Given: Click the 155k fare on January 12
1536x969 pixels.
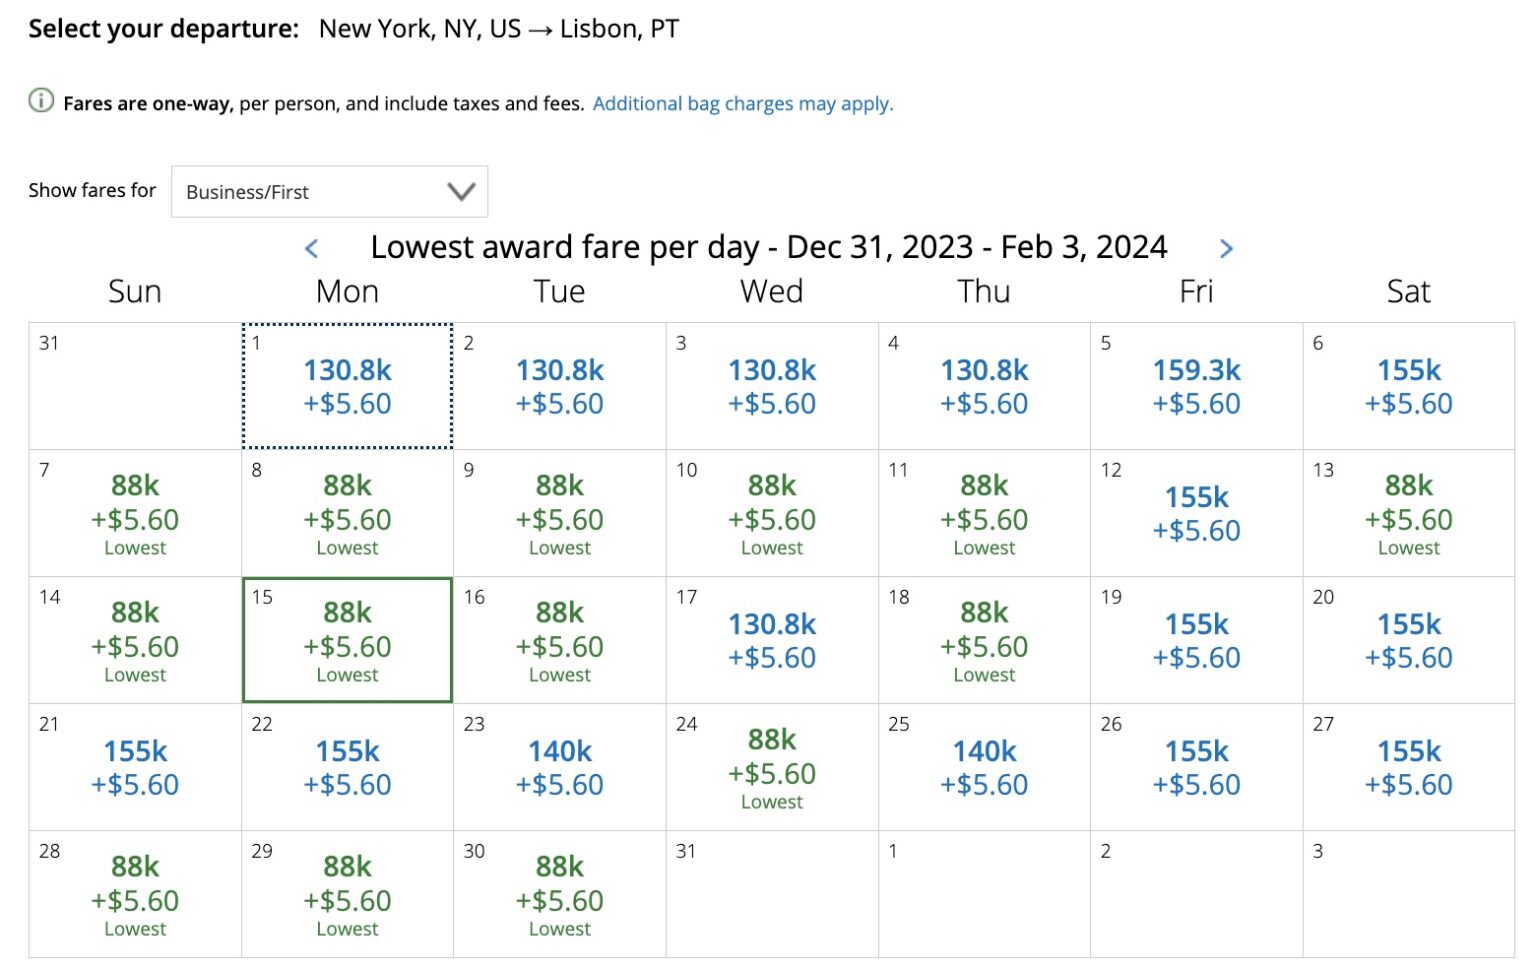Looking at the screenshot, I should [x=1195, y=513].
